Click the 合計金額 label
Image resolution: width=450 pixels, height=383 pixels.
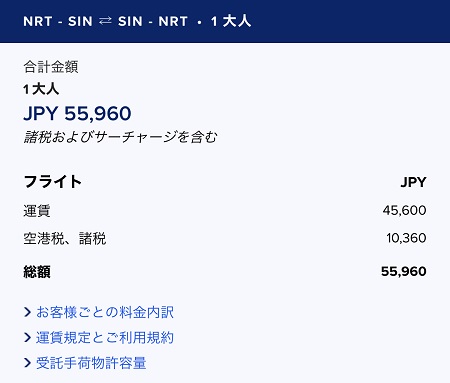coord(51,67)
